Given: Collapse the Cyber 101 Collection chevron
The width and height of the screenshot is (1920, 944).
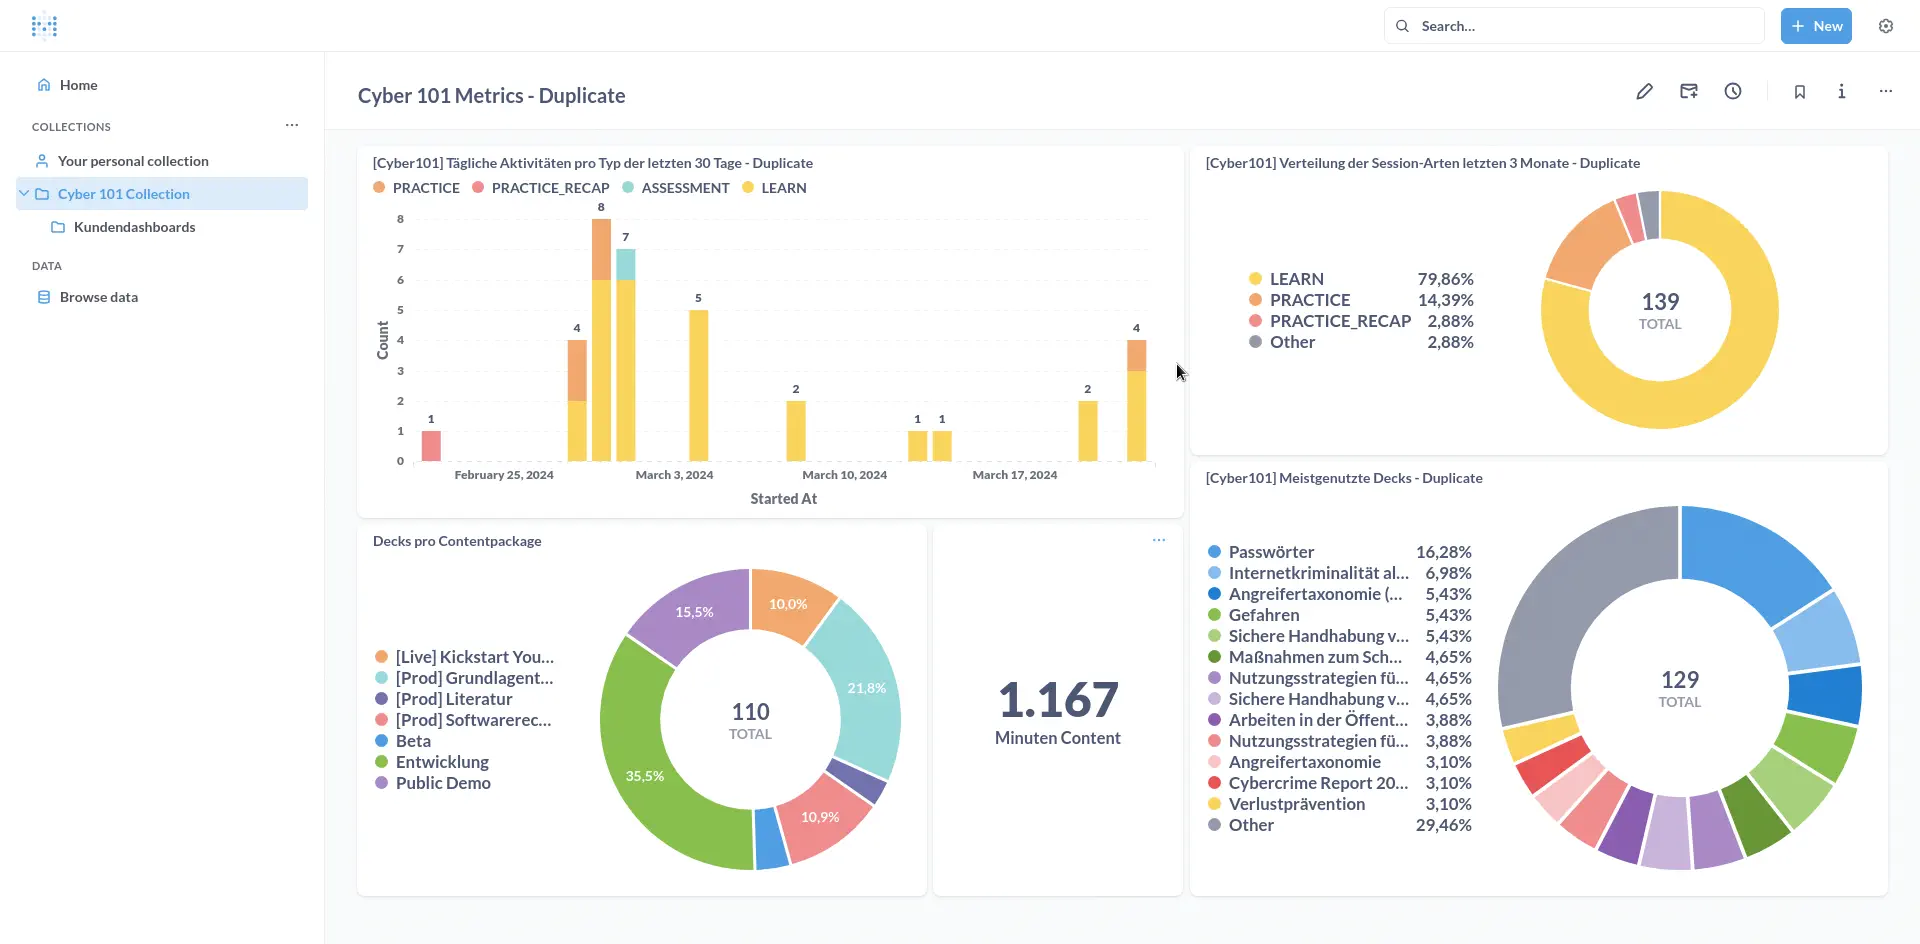Looking at the screenshot, I should pos(24,194).
